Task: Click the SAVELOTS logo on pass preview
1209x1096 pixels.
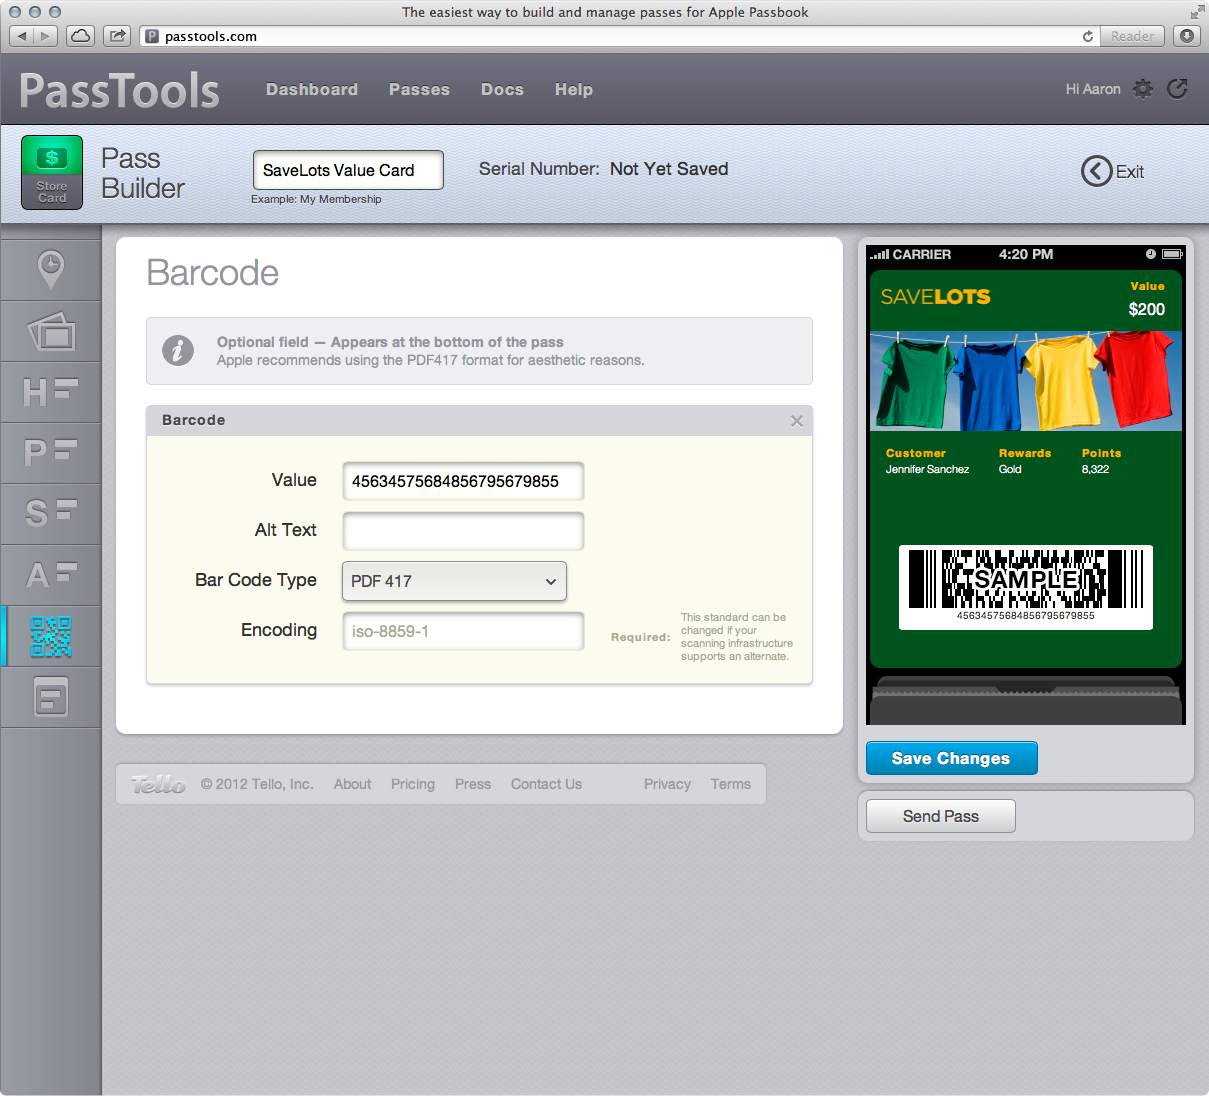Action: coord(936,297)
